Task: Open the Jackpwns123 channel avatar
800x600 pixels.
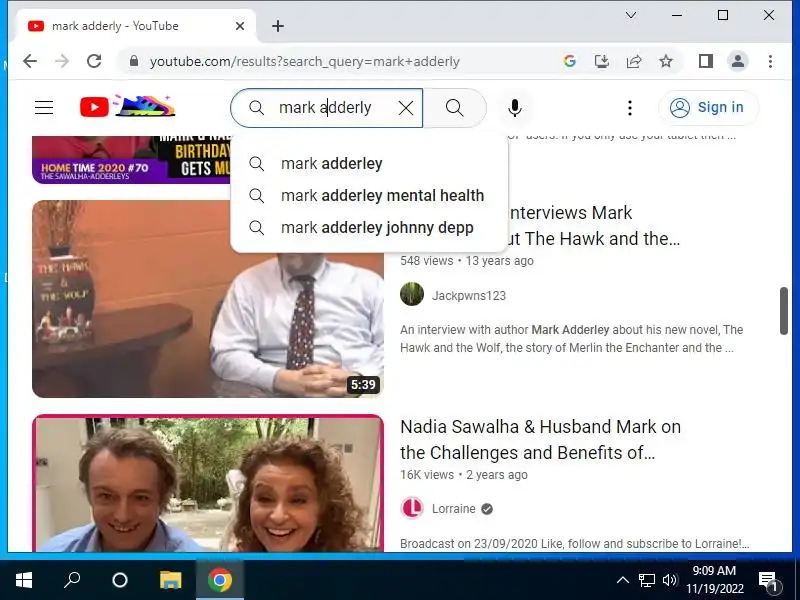Action: (412, 295)
